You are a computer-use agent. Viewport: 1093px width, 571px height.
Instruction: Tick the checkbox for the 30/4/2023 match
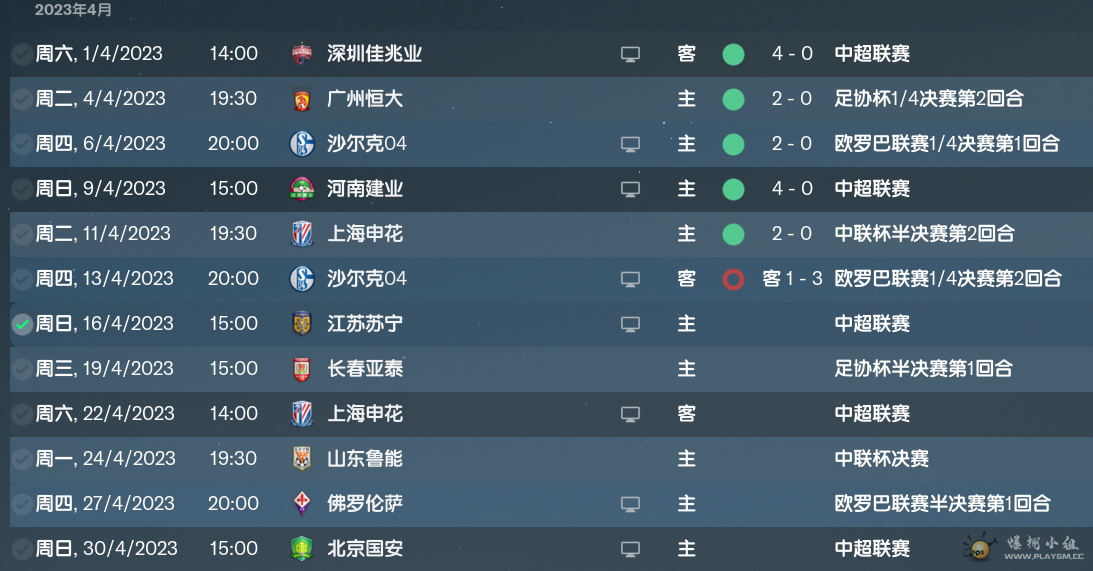[22, 549]
